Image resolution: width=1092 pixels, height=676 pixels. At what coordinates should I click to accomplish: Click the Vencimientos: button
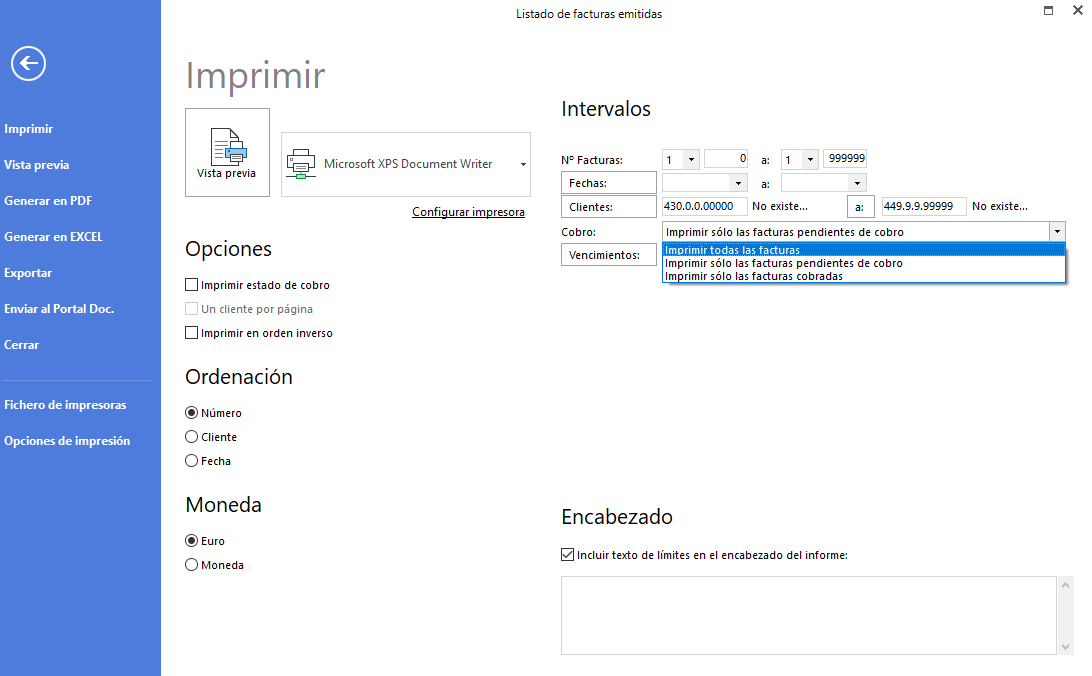pyautogui.click(x=609, y=255)
